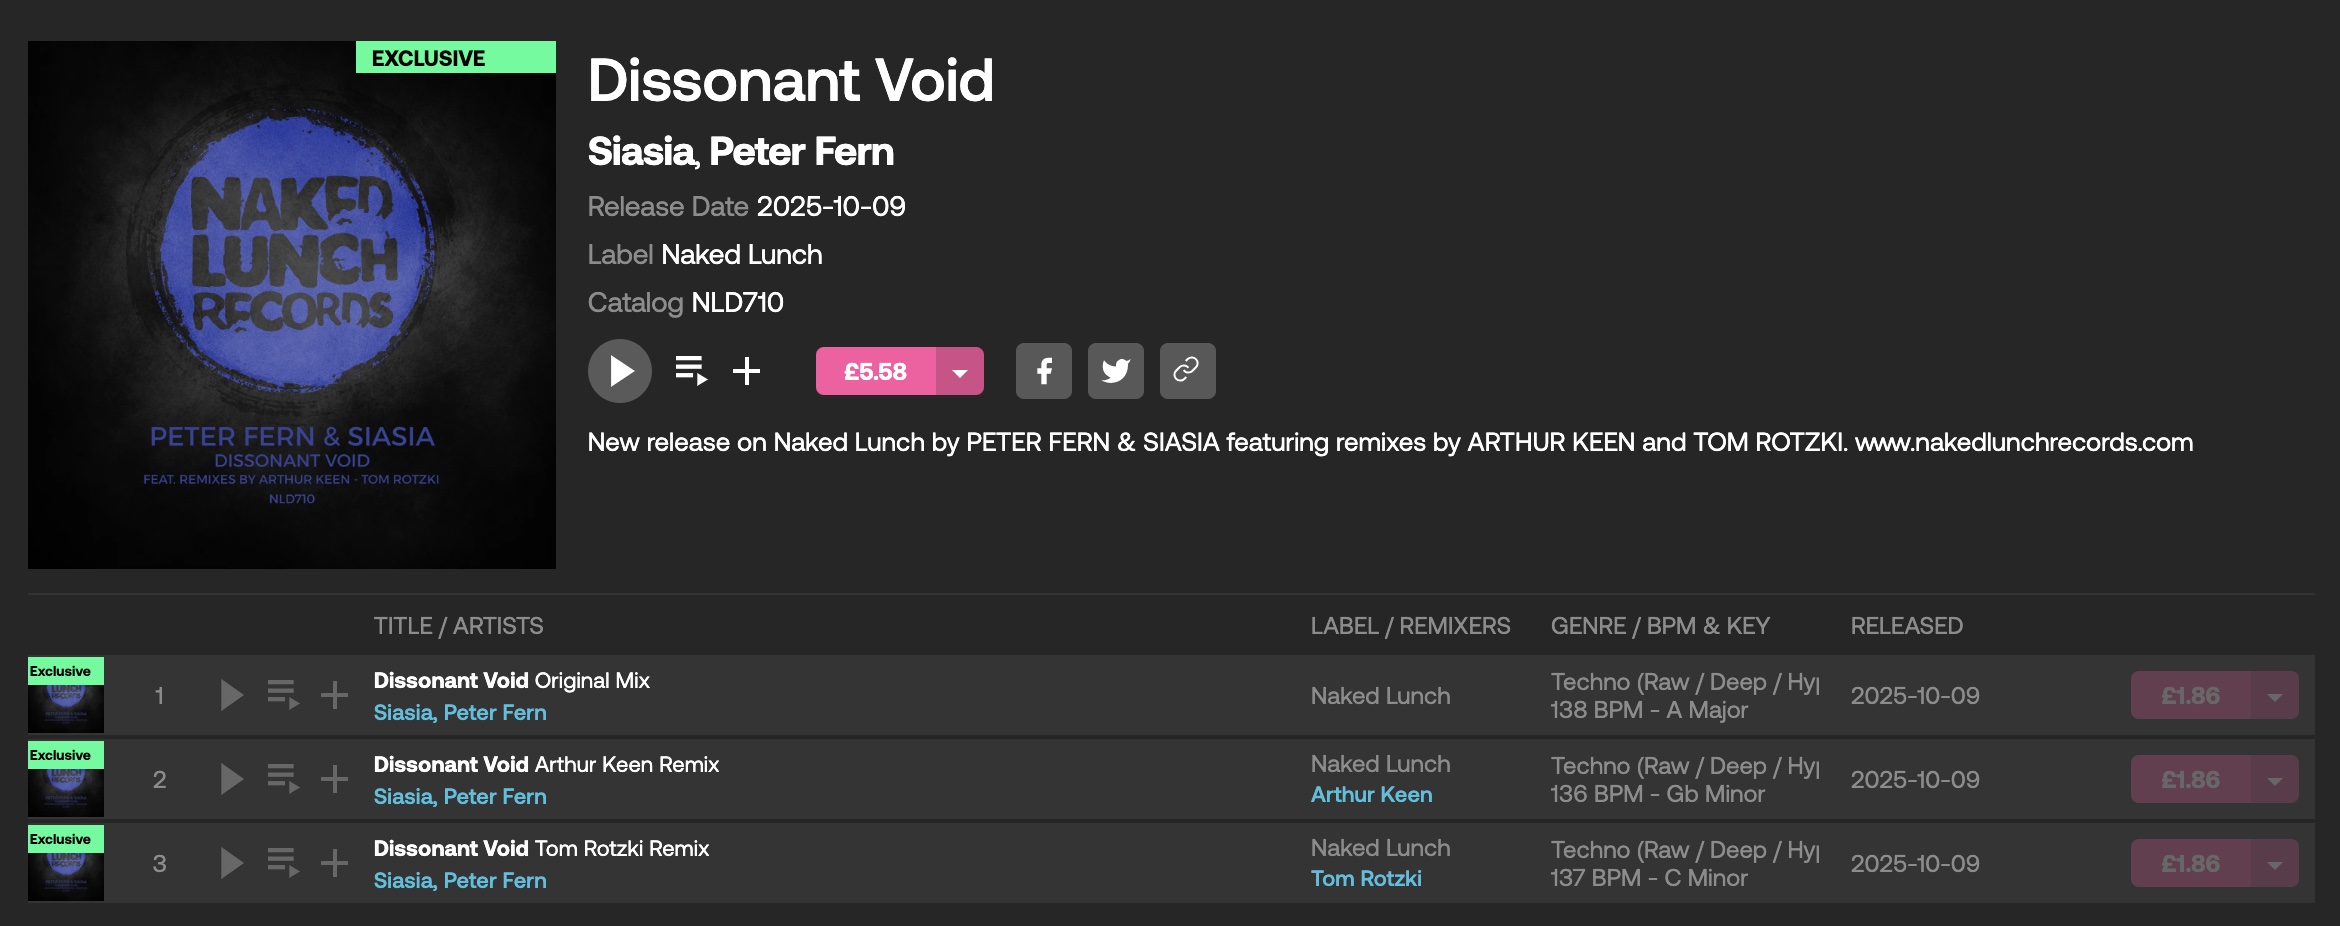Click the large Naked Lunch album artwork
The image size is (2340, 926).
click(x=292, y=305)
